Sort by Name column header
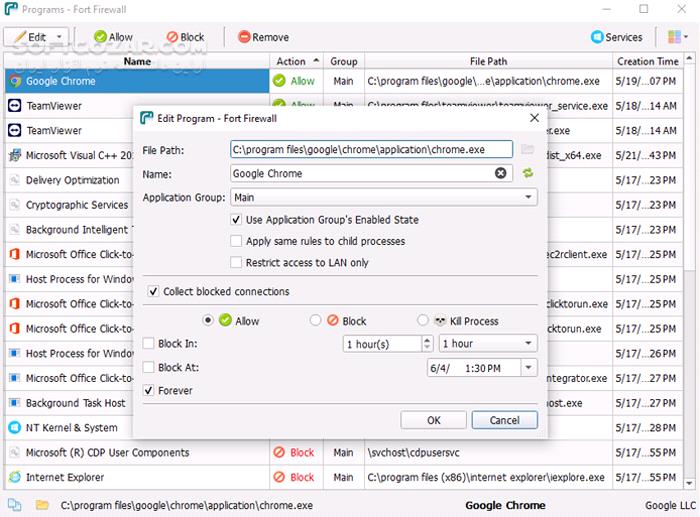The height and width of the screenshot is (517, 700). [137, 61]
